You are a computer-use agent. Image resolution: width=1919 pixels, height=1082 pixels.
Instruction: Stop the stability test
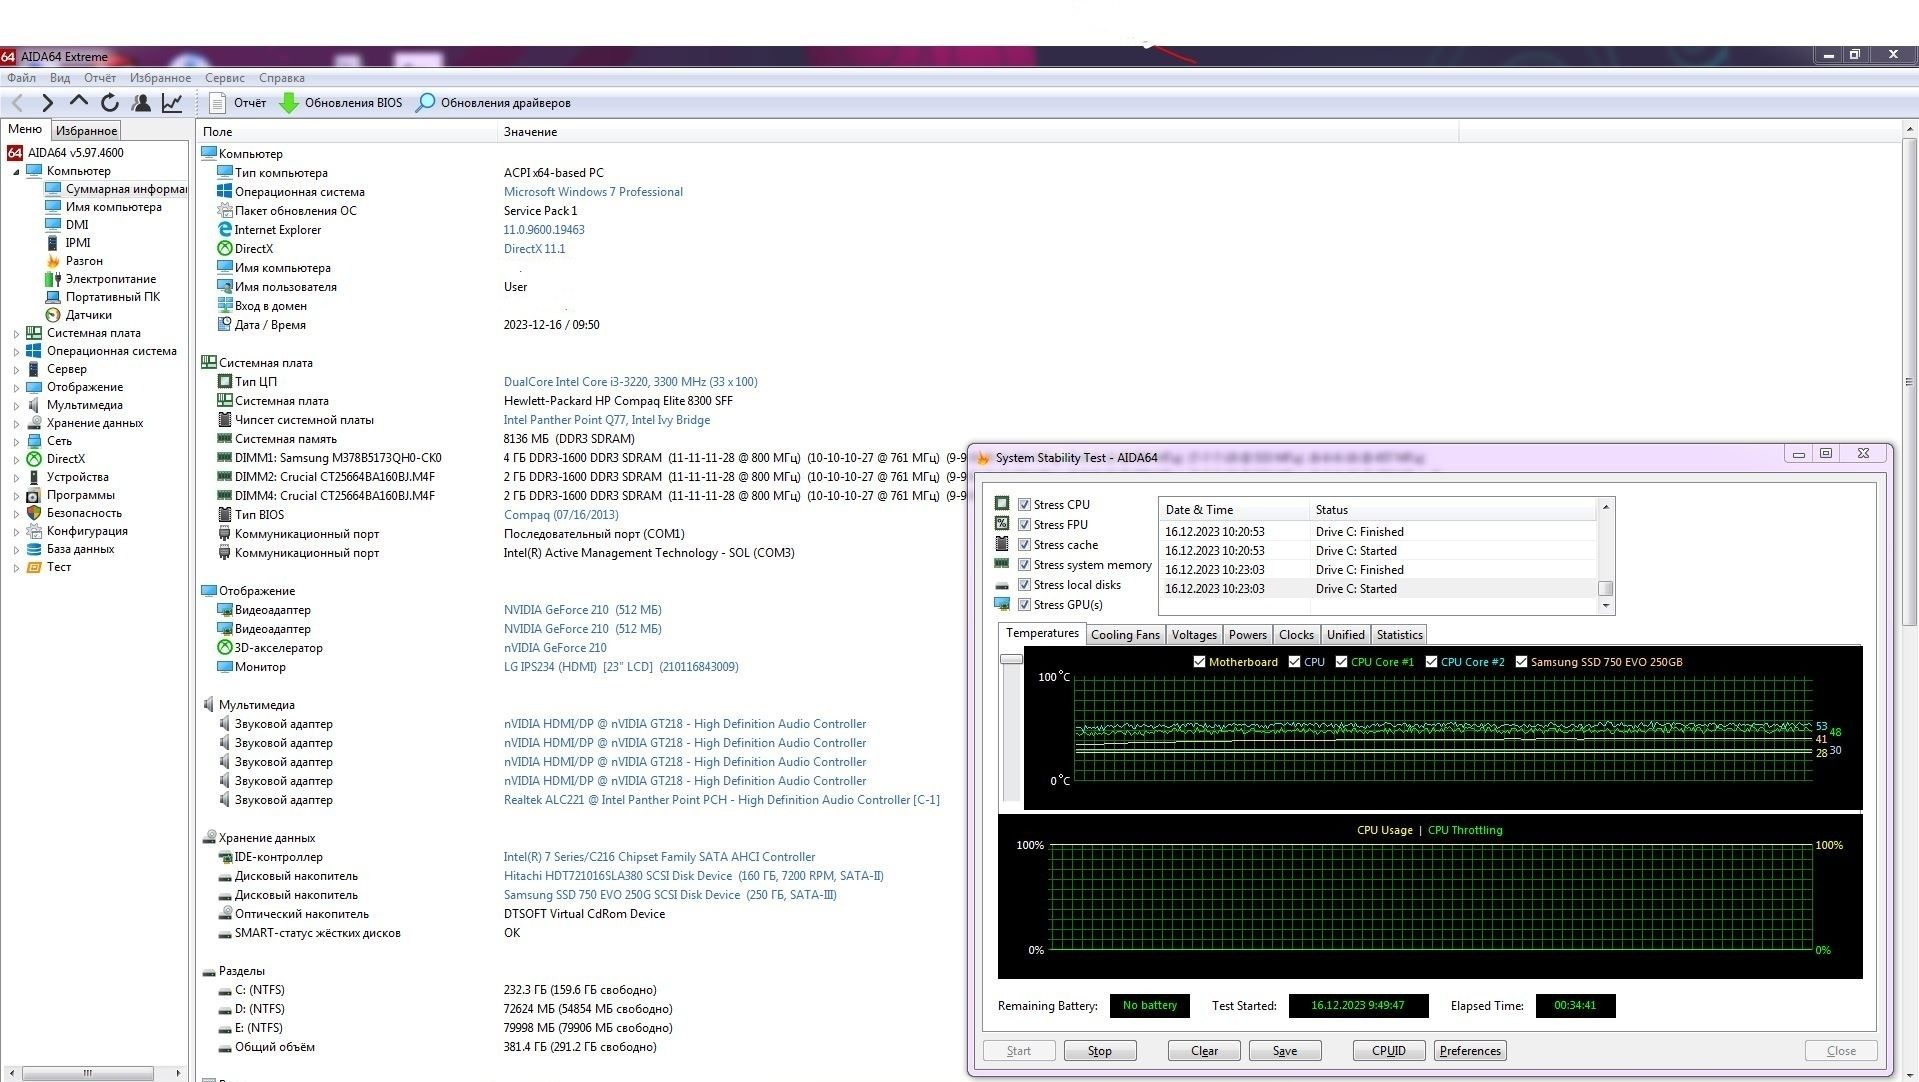pyautogui.click(x=1099, y=1051)
